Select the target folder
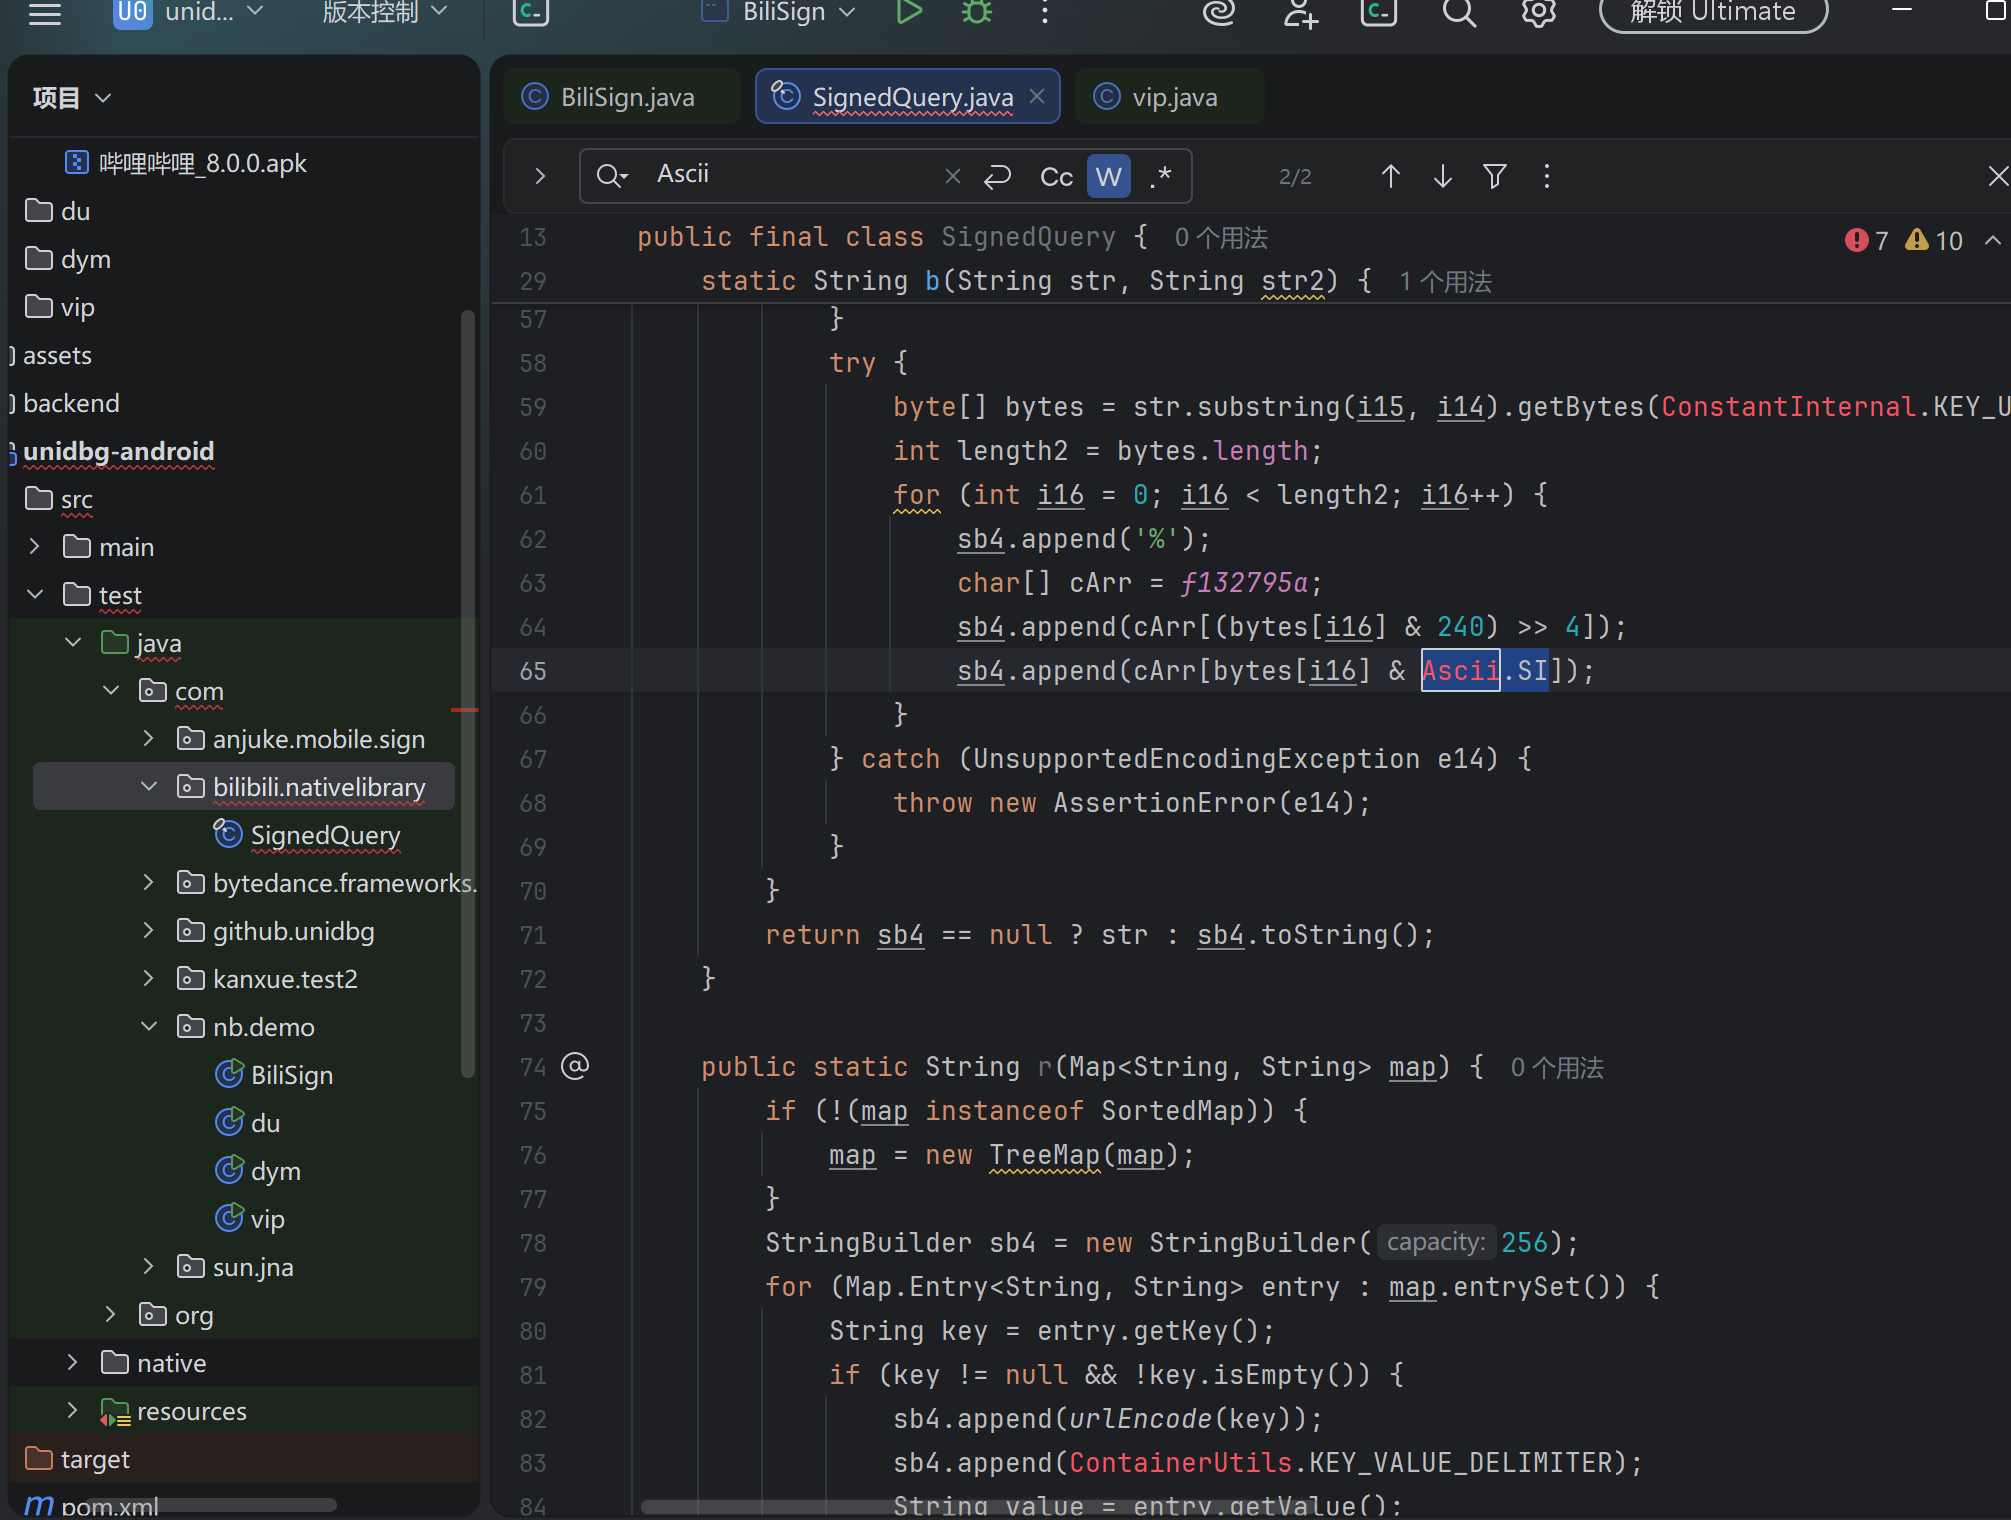Image resolution: width=2011 pixels, height=1520 pixels. (x=78, y=1459)
